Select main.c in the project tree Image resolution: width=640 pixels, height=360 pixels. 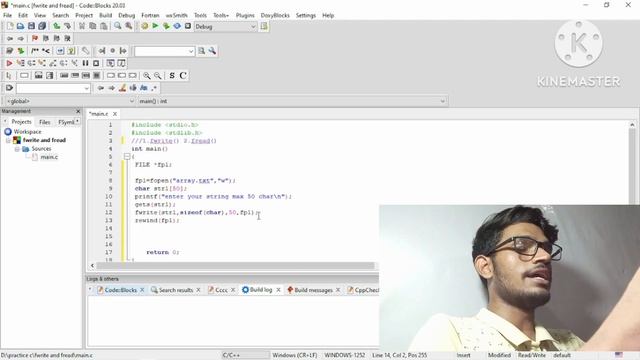pos(49,157)
